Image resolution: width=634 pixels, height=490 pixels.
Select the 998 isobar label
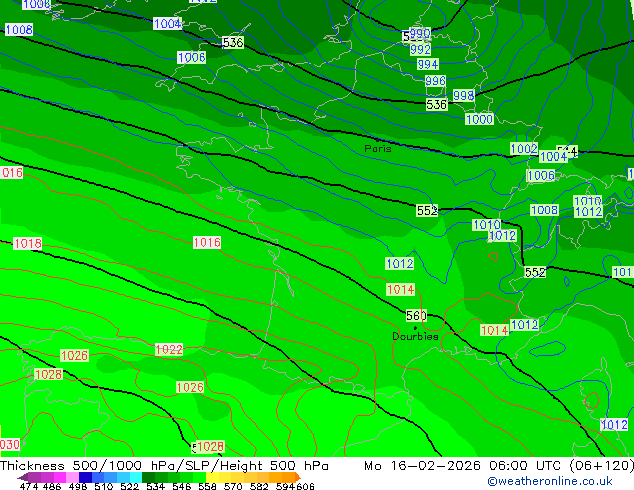[463, 95]
